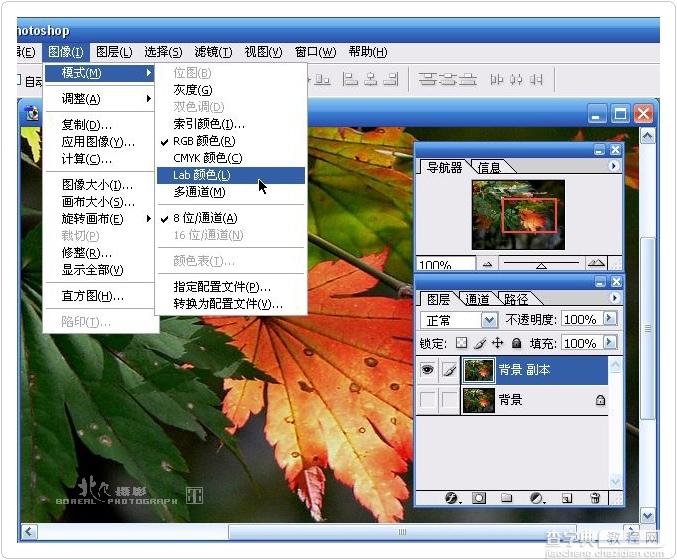Add a layer mask icon
The image size is (677, 560).
(x=478, y=498)
